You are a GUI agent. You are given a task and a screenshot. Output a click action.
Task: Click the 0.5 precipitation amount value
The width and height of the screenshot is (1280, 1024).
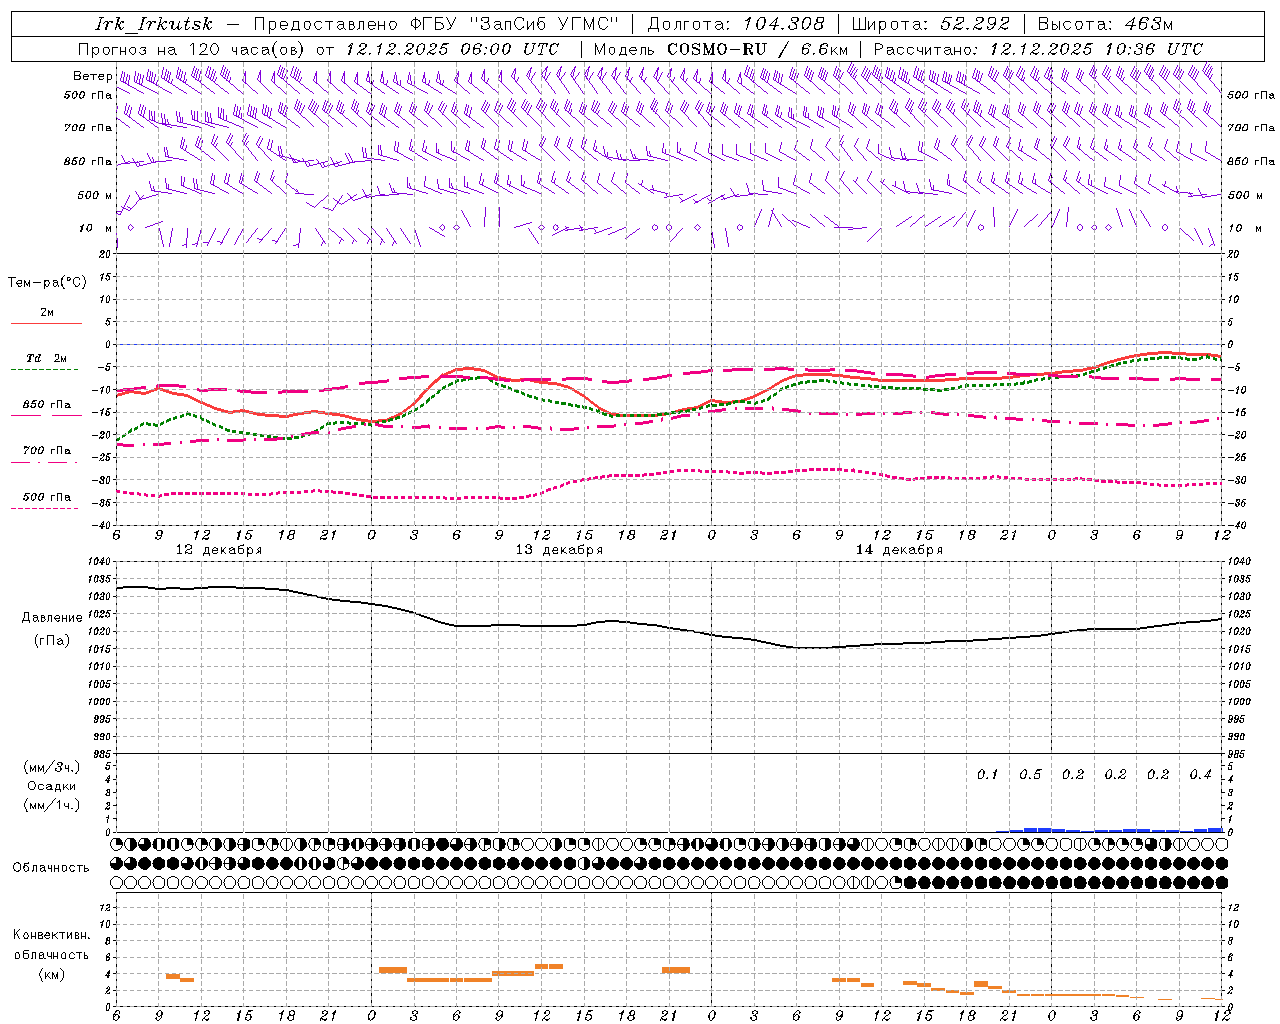(x=1030, y=774)
